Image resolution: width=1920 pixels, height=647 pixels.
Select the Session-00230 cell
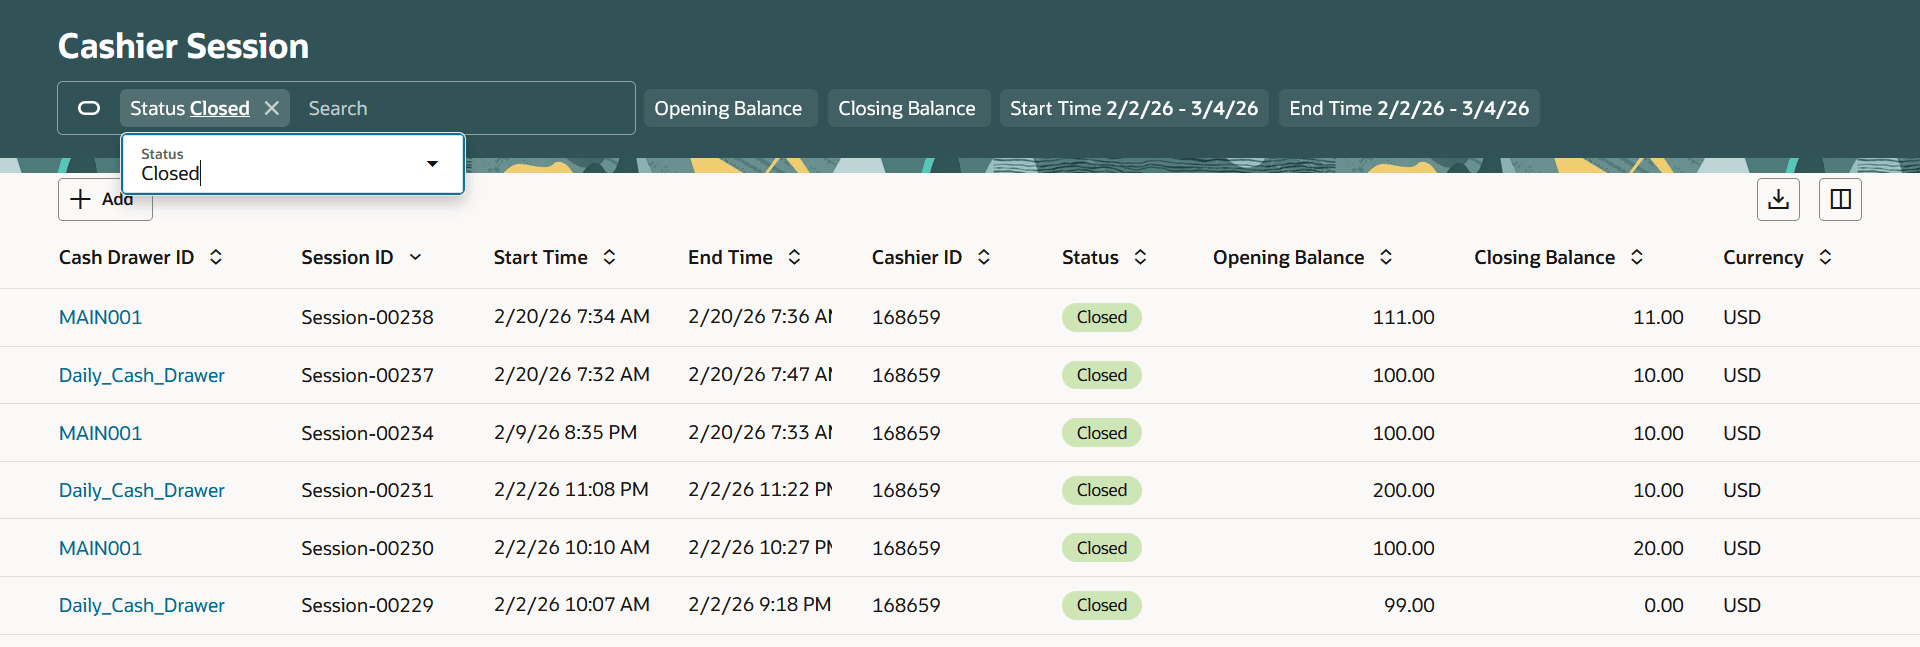[x=367, y=548]
